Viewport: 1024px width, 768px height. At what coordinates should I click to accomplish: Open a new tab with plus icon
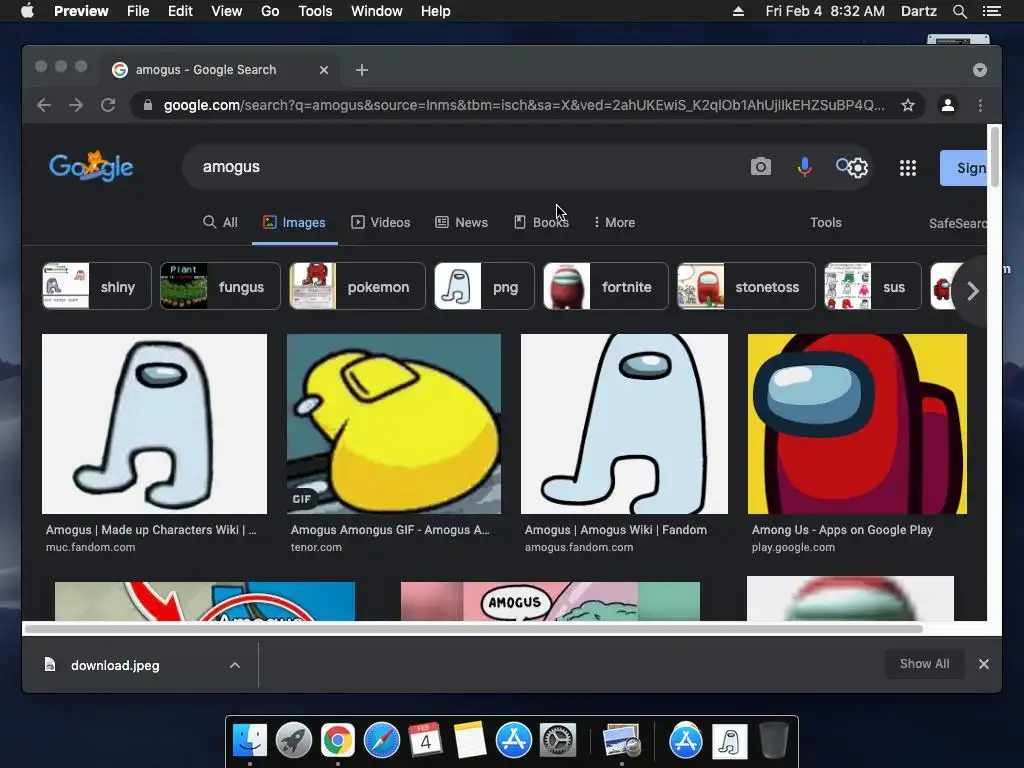(x=362, y=70)
